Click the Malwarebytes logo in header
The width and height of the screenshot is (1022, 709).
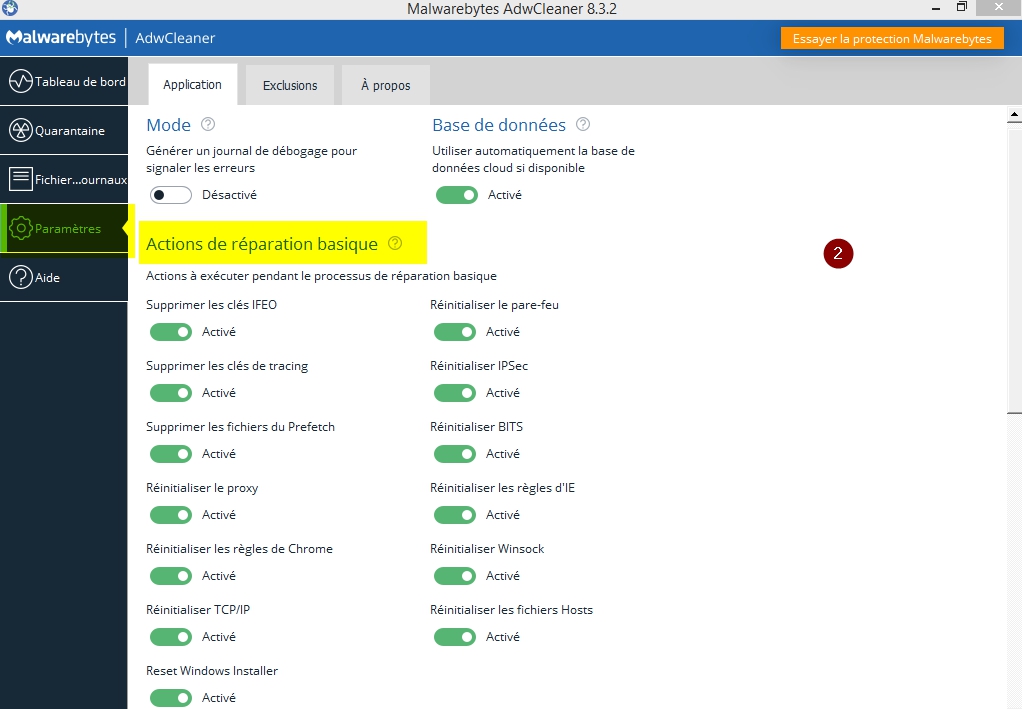pos(61,38)
